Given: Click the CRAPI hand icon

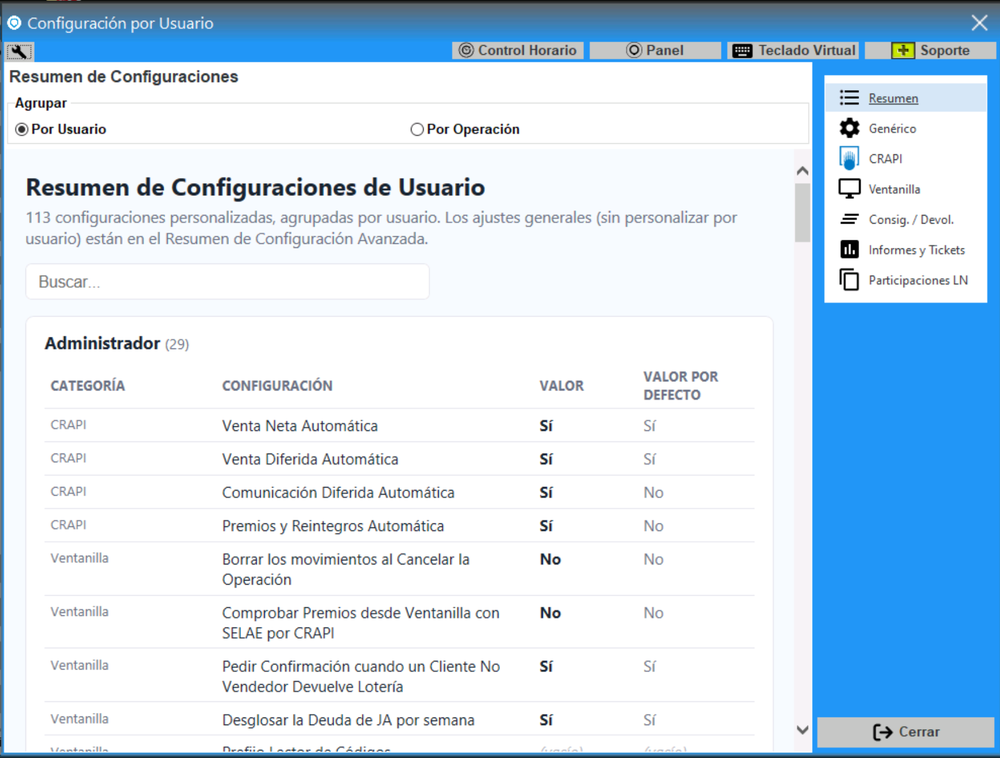Looking at the screenshot, I should pos(849,159).
